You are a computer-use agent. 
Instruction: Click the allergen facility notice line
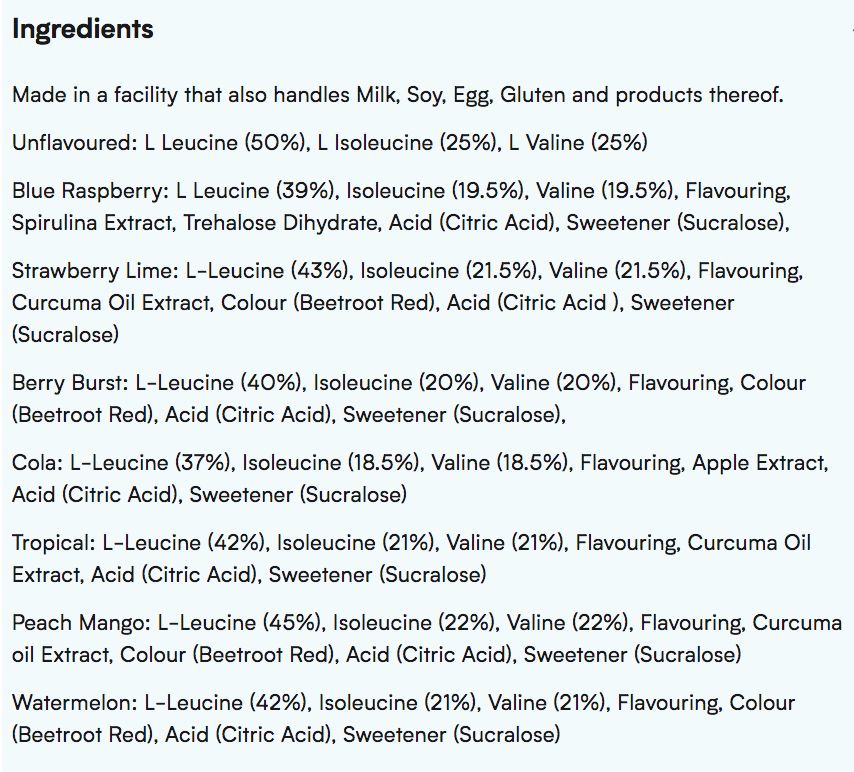pos(398,96)
